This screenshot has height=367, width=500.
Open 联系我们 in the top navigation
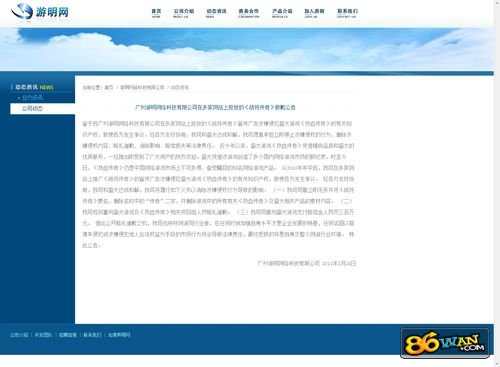pyautogui.click(x=347, y=13)
